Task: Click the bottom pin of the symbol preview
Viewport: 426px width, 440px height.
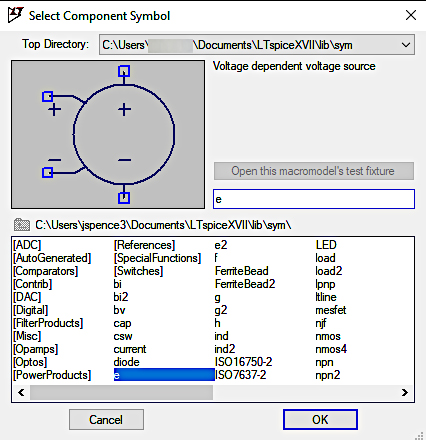Action: [x=124, y=198]
